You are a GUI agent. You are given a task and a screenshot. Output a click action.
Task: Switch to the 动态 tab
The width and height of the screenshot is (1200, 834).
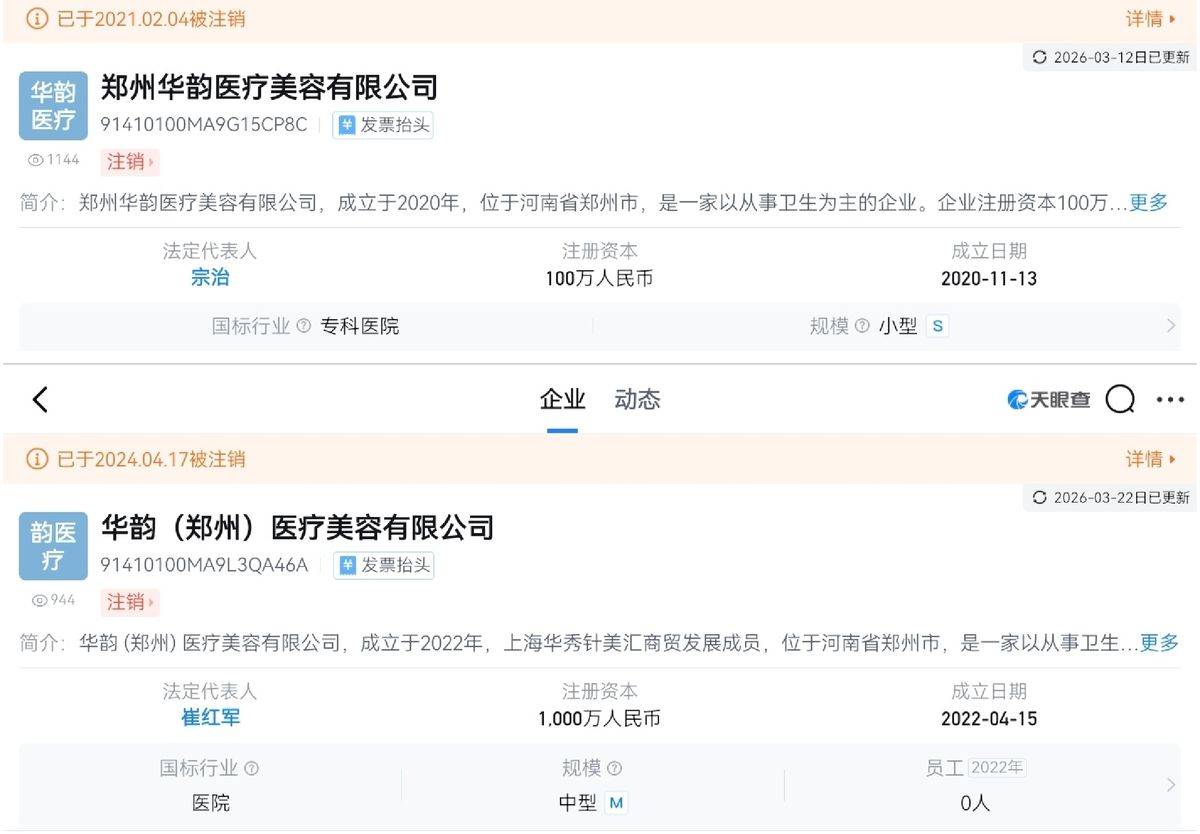point(637,400)
